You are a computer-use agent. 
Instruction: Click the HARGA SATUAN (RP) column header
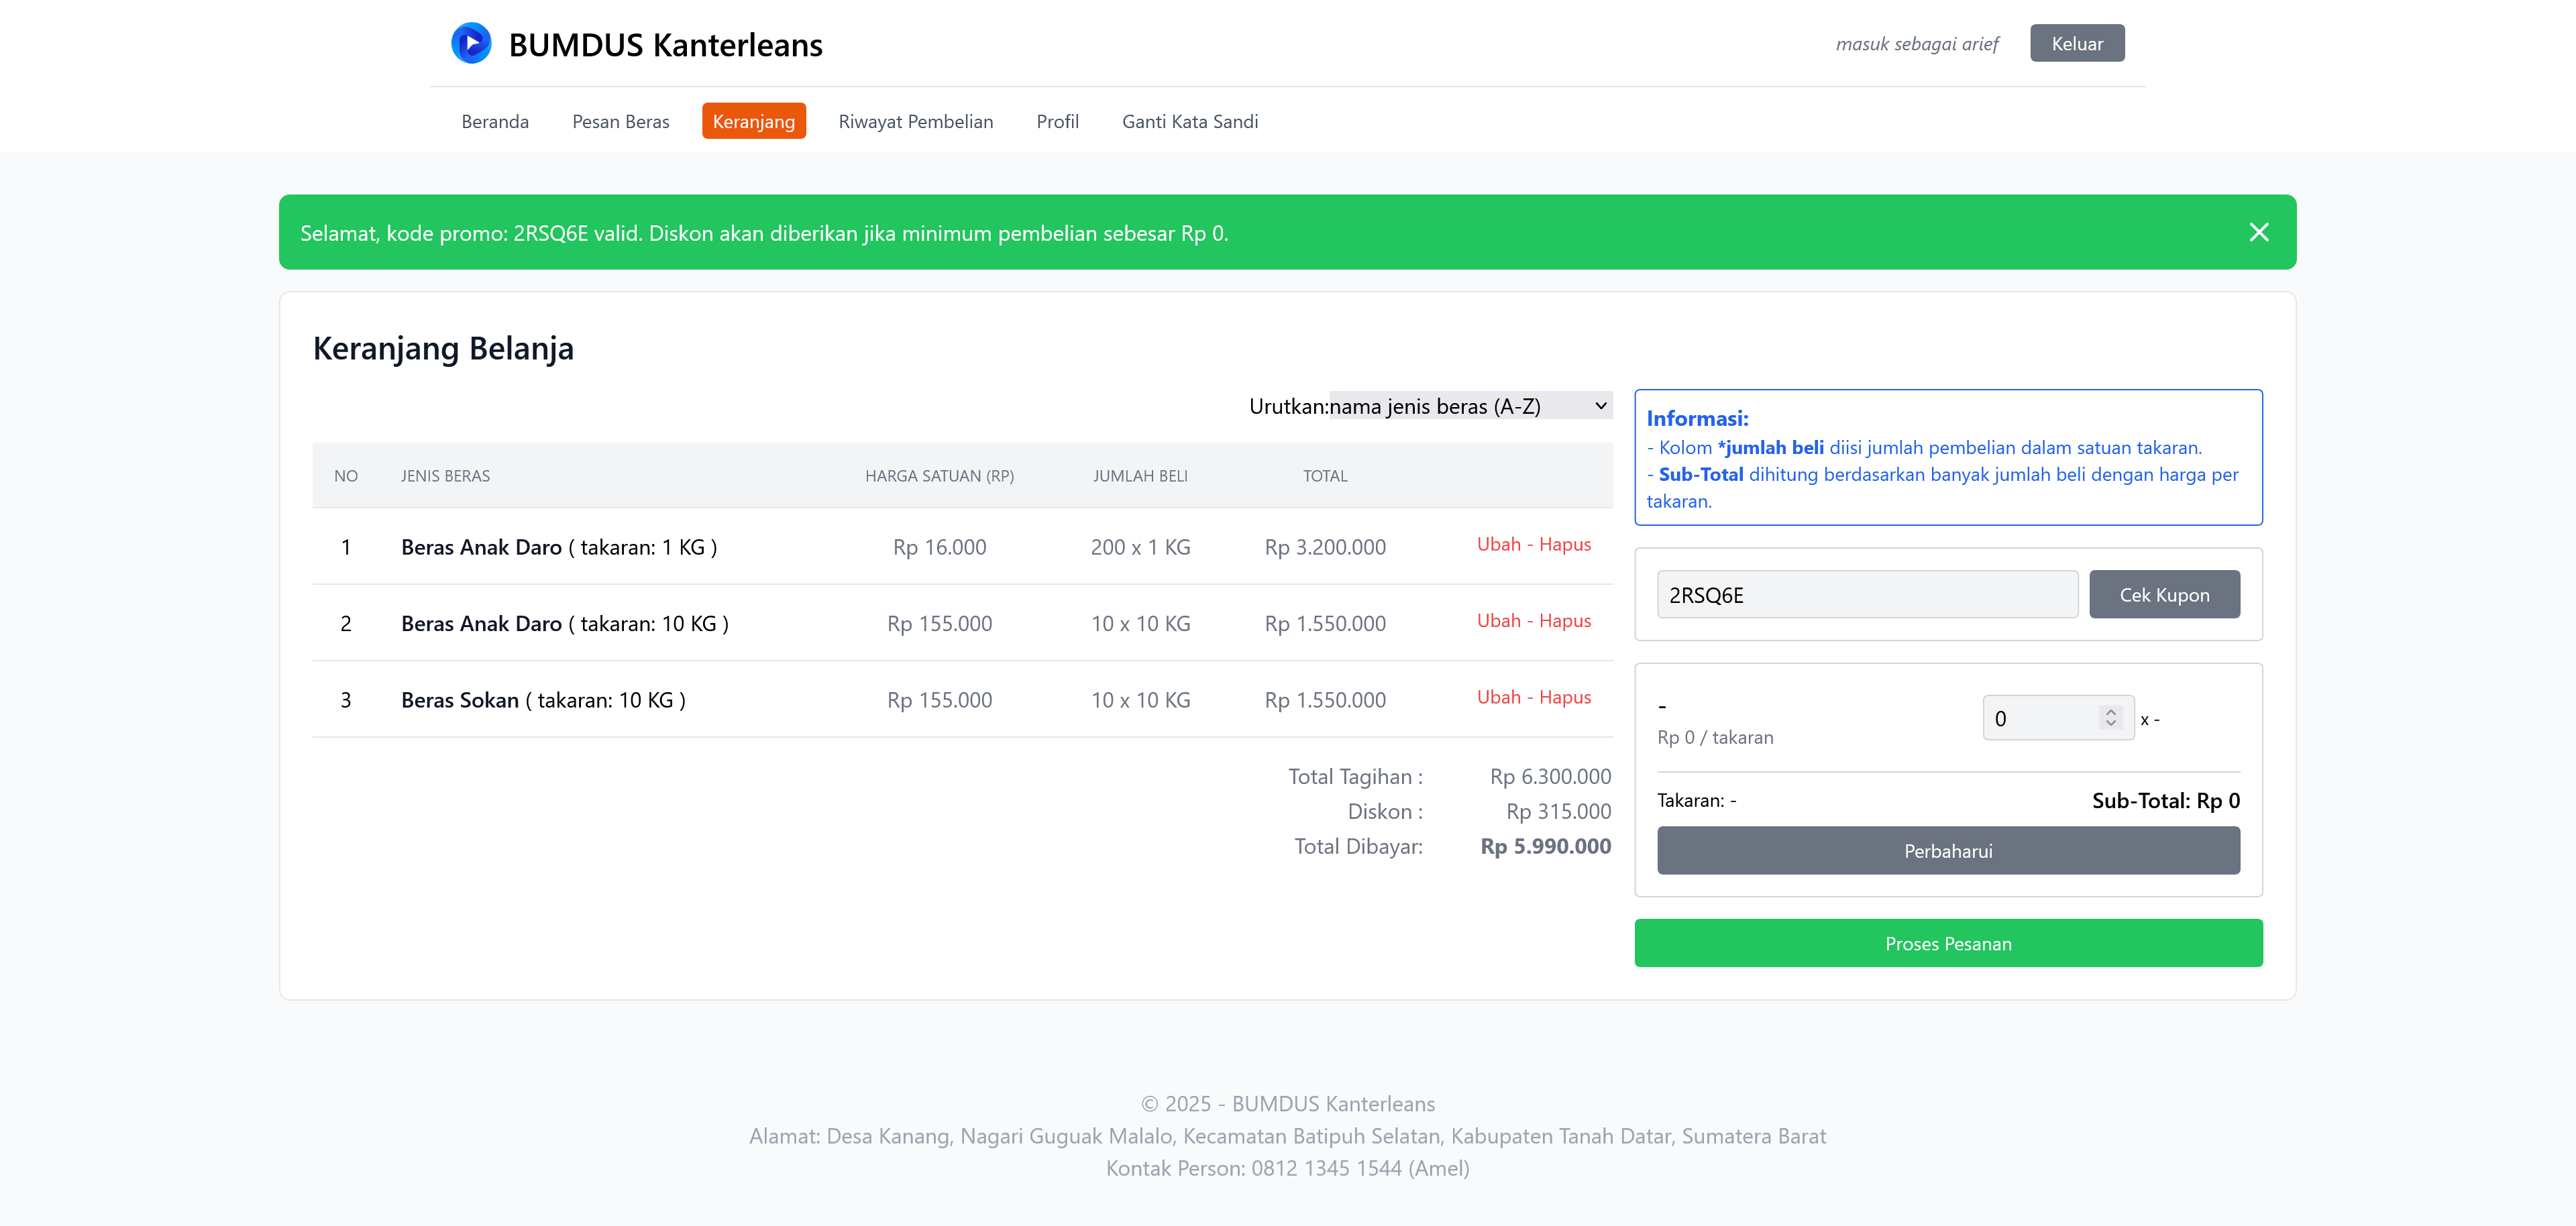(939, 476)
